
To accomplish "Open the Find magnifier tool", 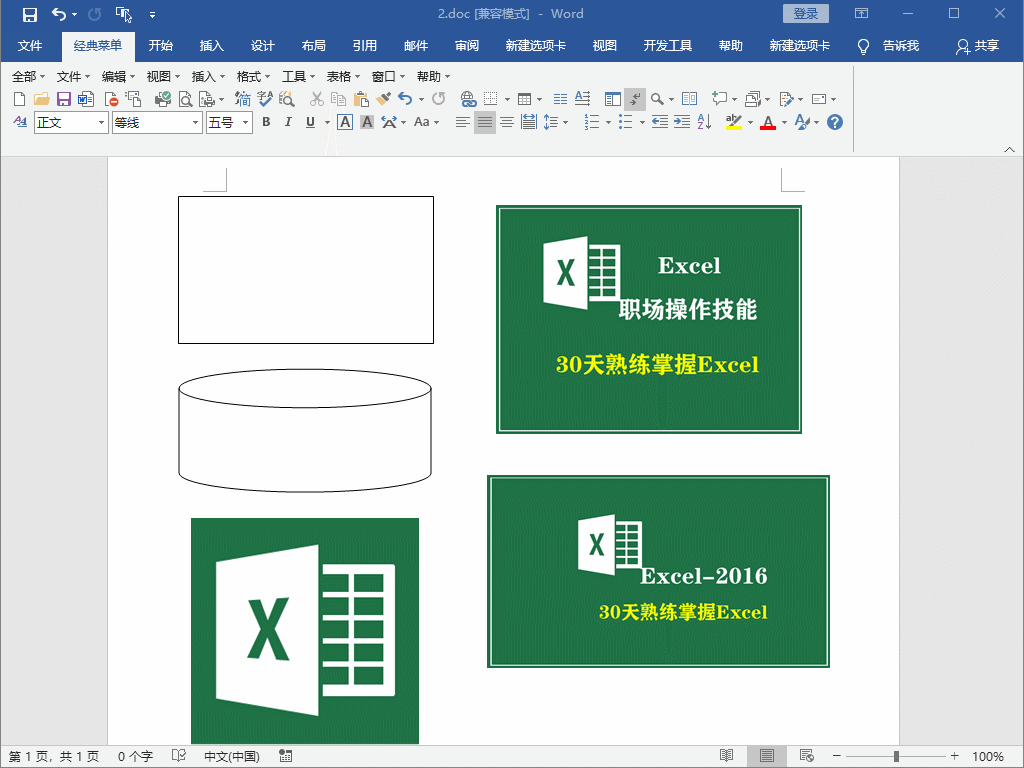I will pyautogui.click(x=657, y=99).
